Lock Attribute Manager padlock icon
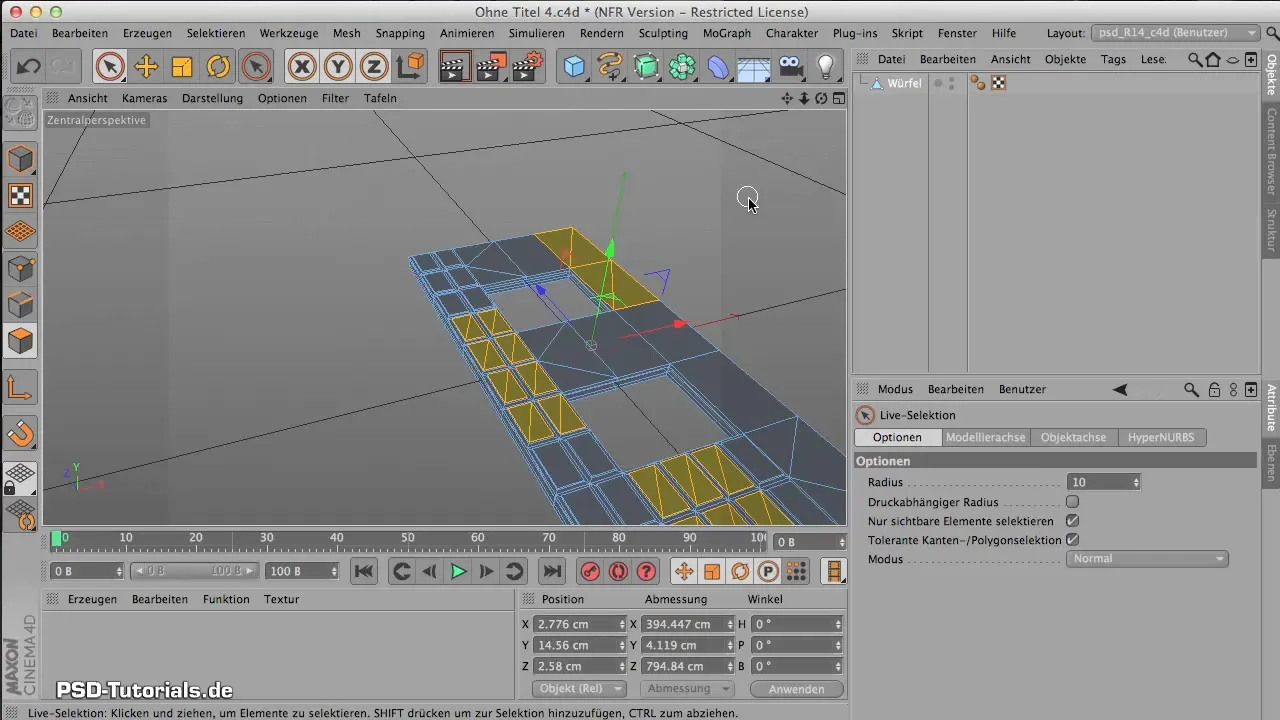This screenshot has width=1280, height=720. point(1214,389)
